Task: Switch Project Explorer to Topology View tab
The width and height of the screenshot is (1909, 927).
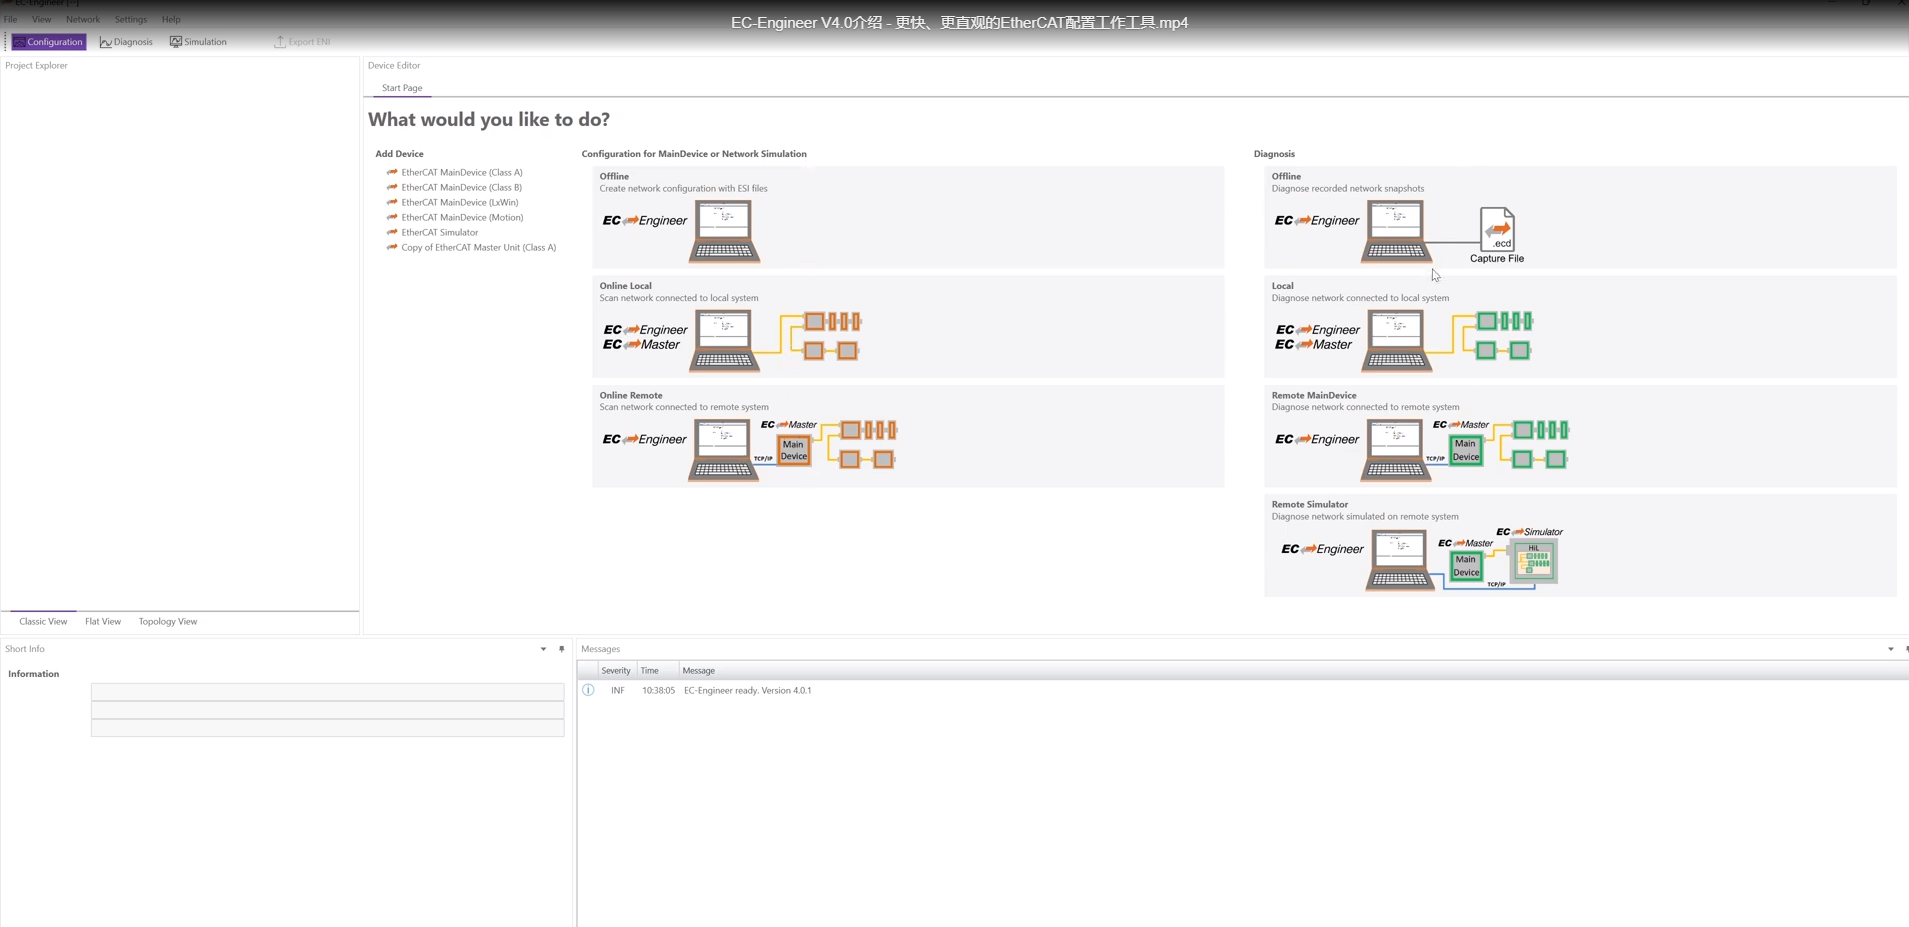Action: pyautogui.click(x=168, y=621)
